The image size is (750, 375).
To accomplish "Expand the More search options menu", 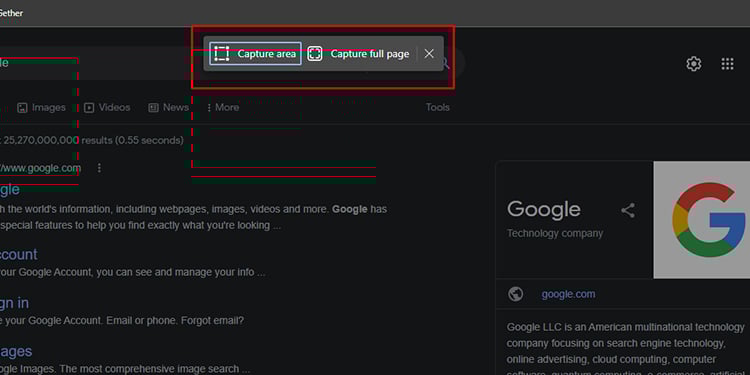I will pos(222,108).
